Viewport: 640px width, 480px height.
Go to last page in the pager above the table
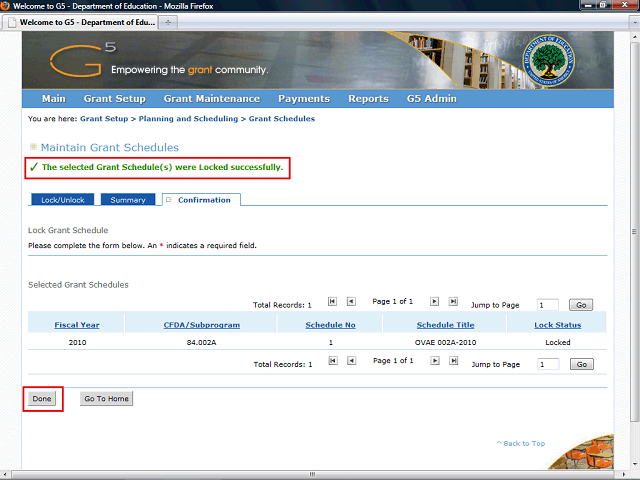453,302
